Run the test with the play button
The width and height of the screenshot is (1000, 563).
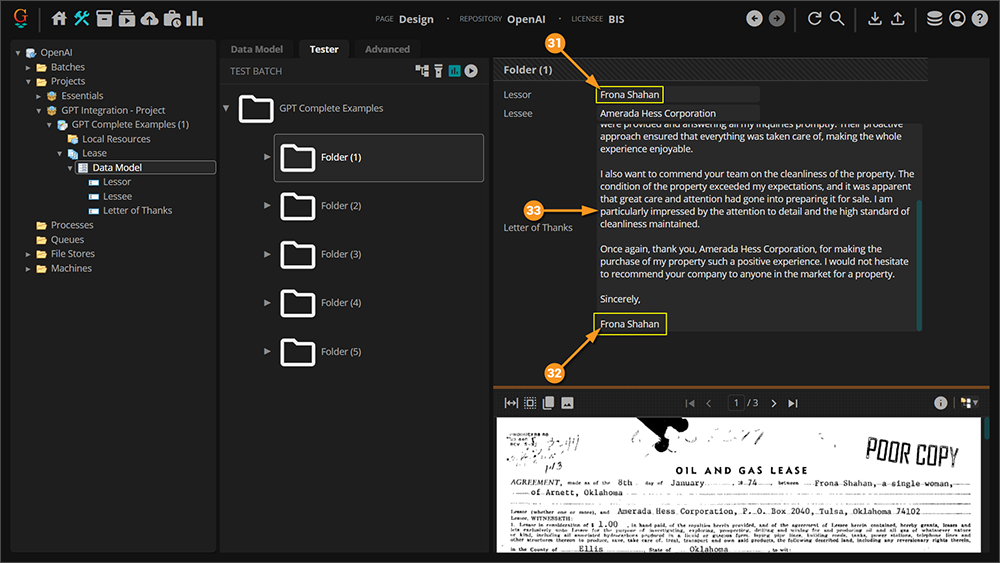click(471, 71)
